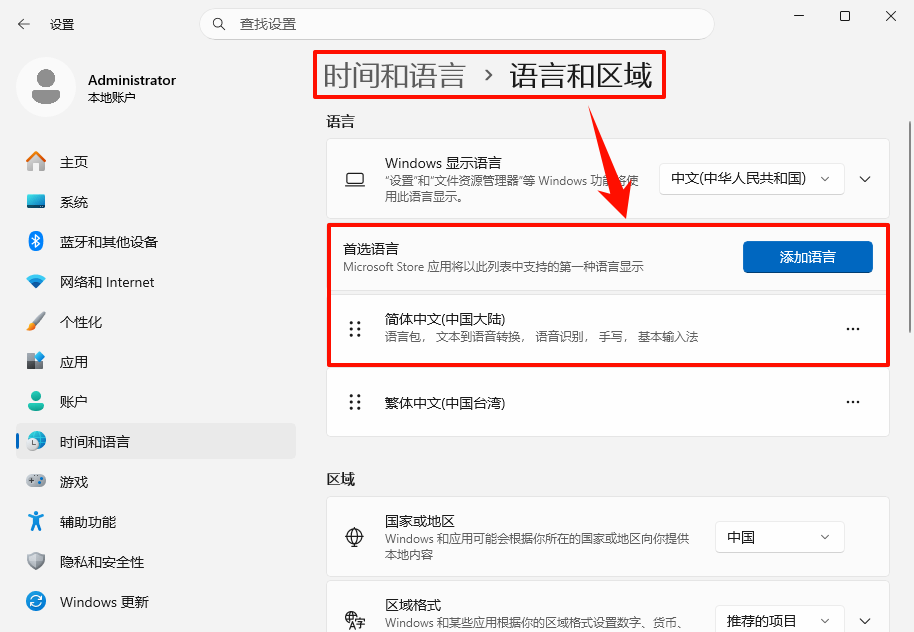Click the vertical scrollbar on right
This screenshot has width=914, height=632.
[911, 227]
